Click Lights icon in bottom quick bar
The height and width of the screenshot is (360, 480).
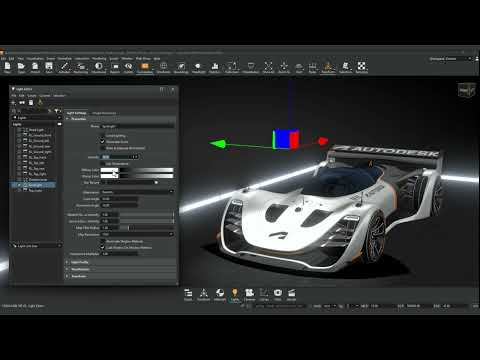(235, 295)
